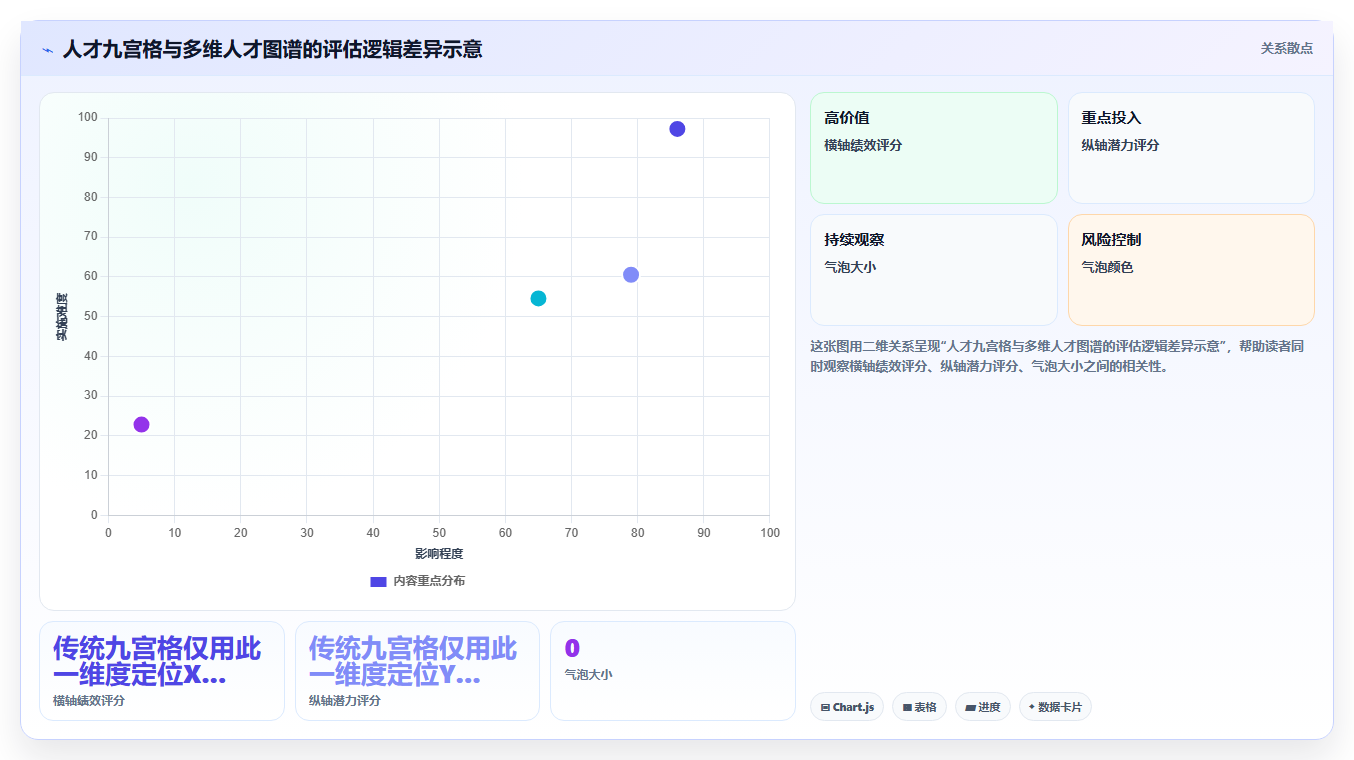Open the 风险控制 card
The image size is (1354, 760).
point(1191,270)
